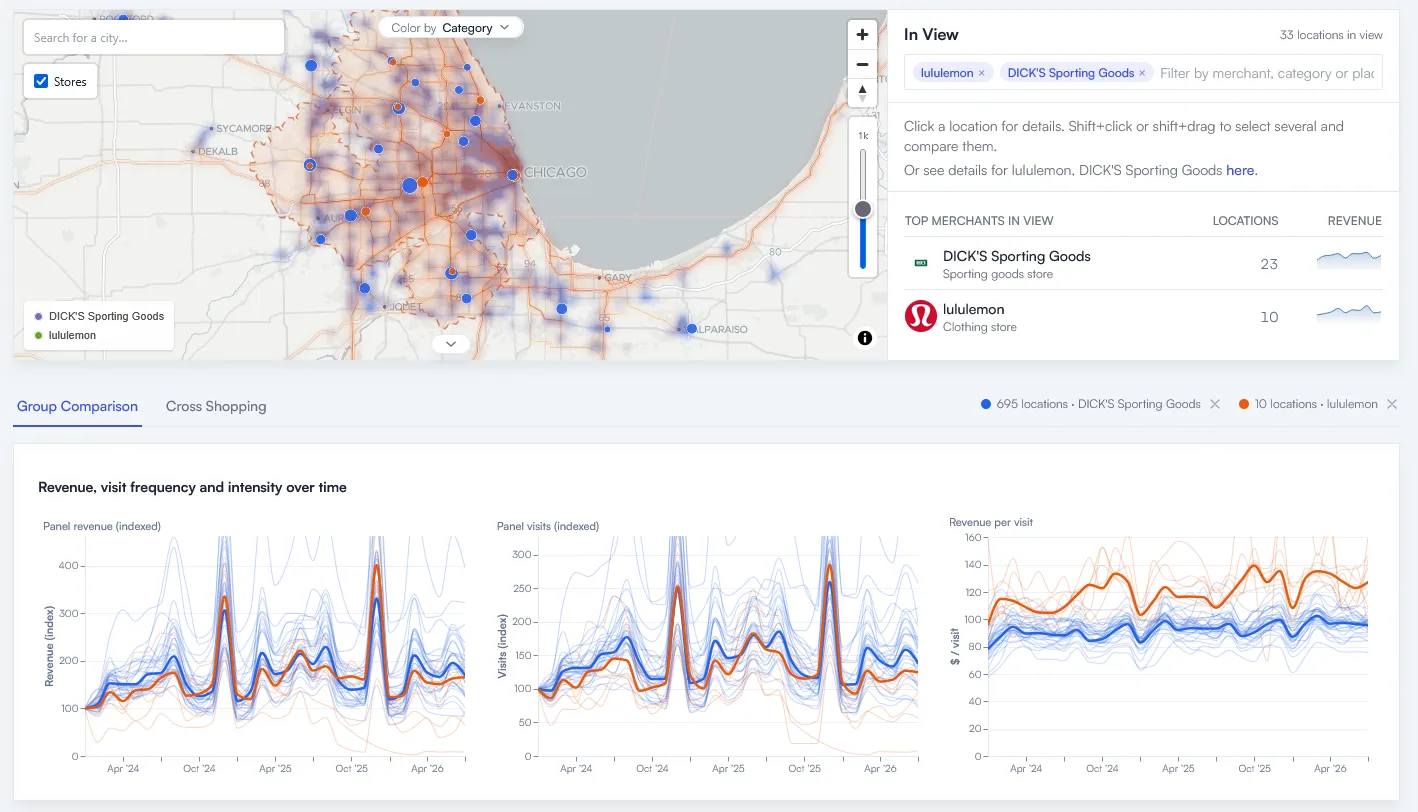Click the city search field
1418x812 pixels.
(x=154, y=38)
